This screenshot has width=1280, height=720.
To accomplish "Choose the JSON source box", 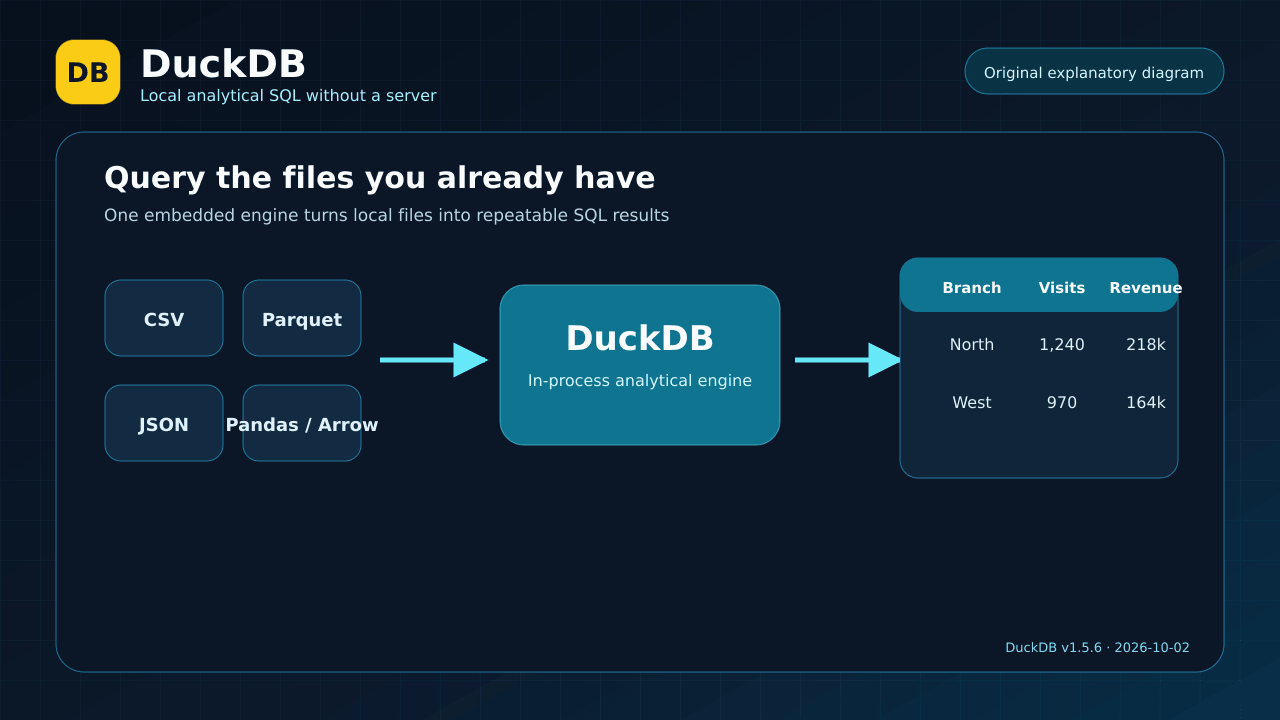I will (x=164, y=424).
